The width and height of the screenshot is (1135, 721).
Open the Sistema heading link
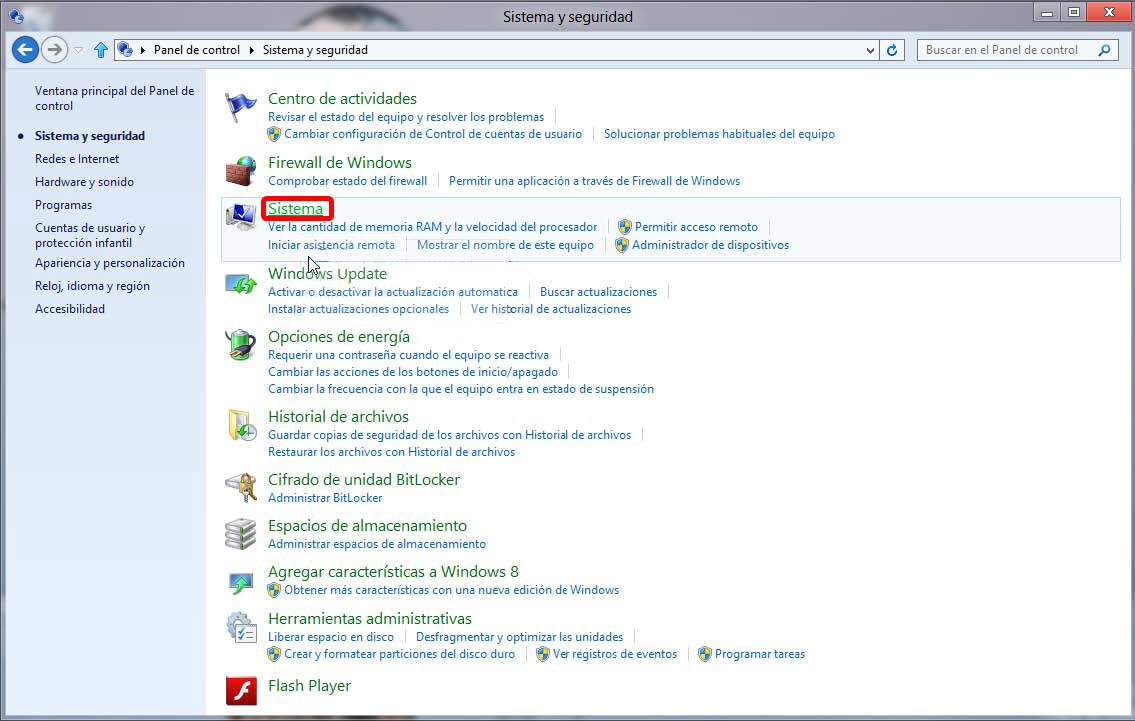[x=295, y=208]
